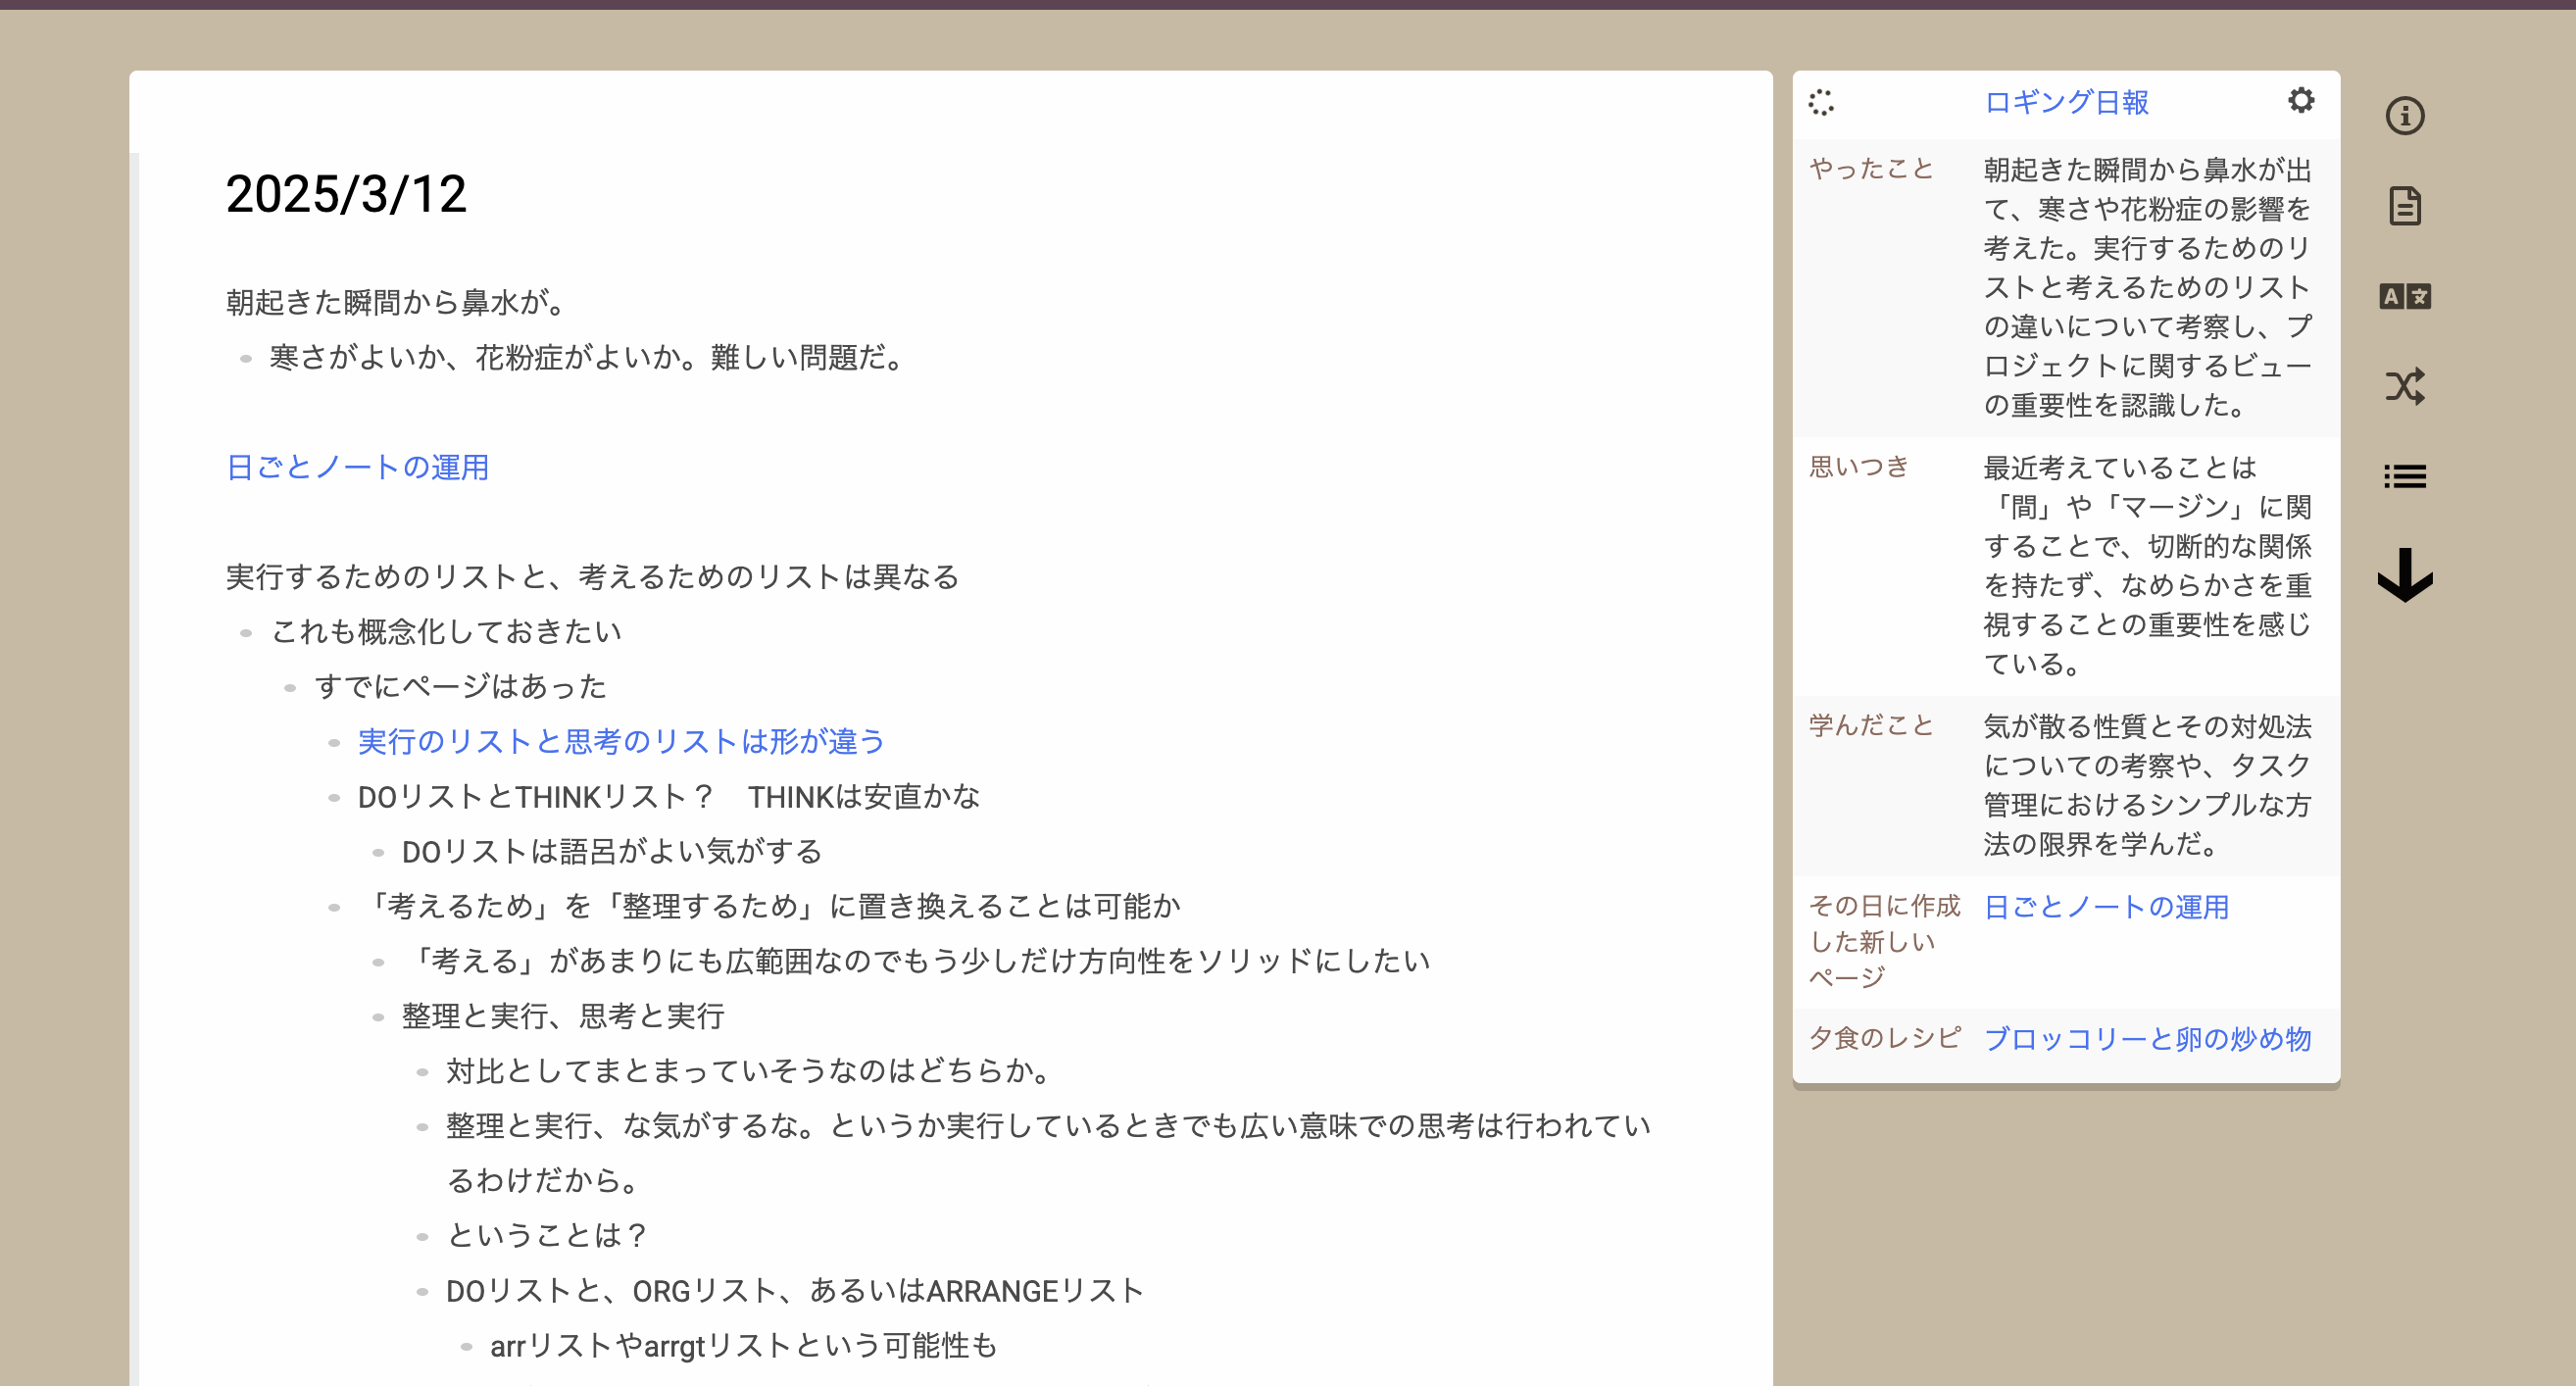
Task: Open the 日ごとノートの運用 link in the side panel
Action: (2106, 907)
